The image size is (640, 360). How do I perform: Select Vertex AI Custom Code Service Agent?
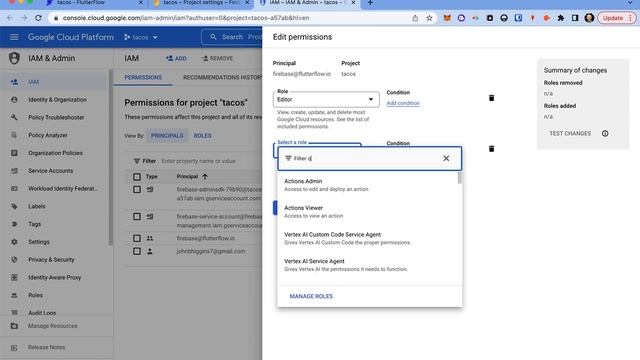pyautogui.click(x=368, y=238)
